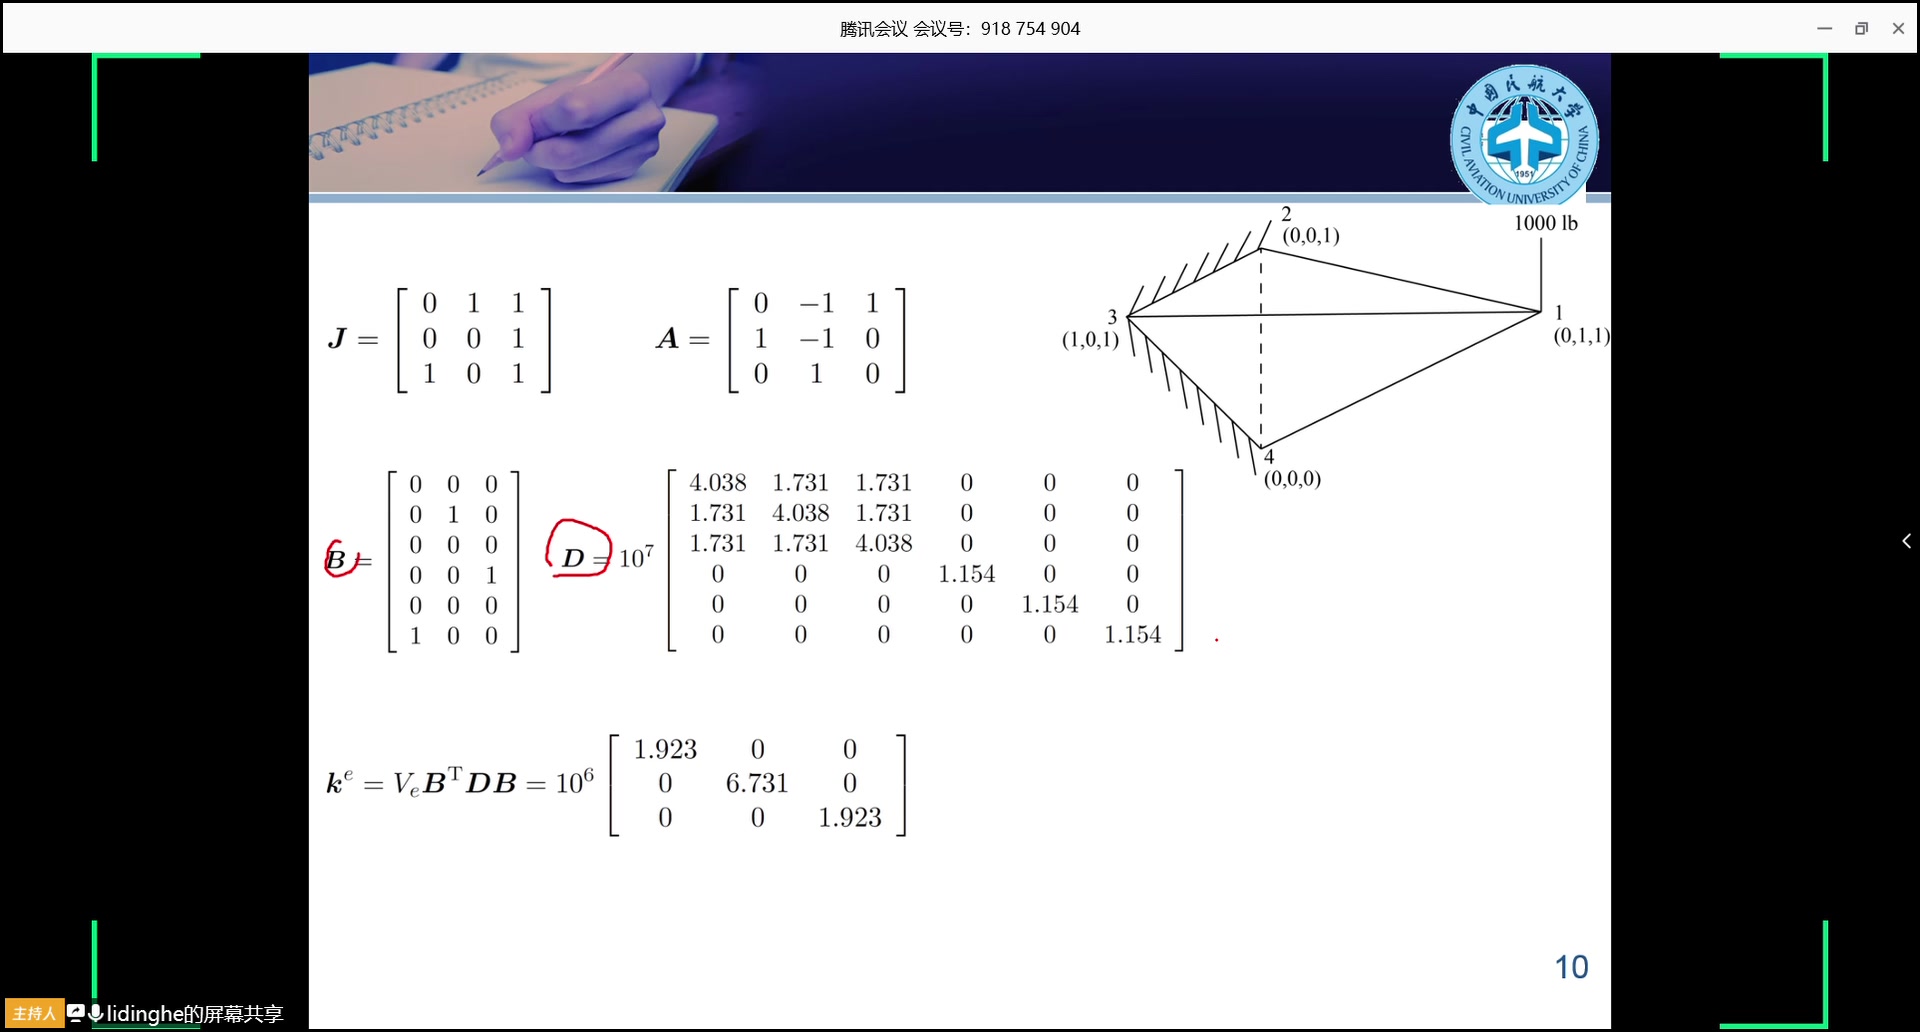Click the lidinghe screen sharing label

[195, 1014]
